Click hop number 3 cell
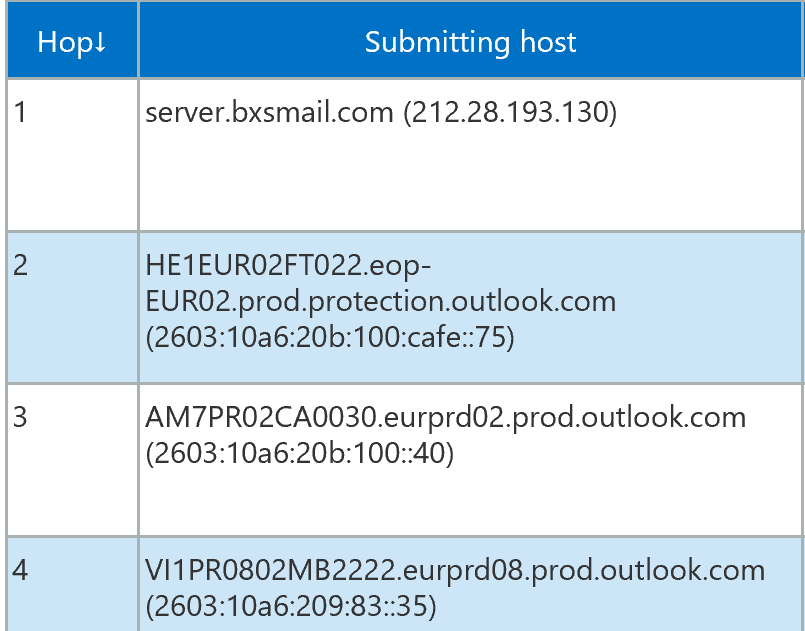This screenshot has width=805, height=631. click(72, 460)
